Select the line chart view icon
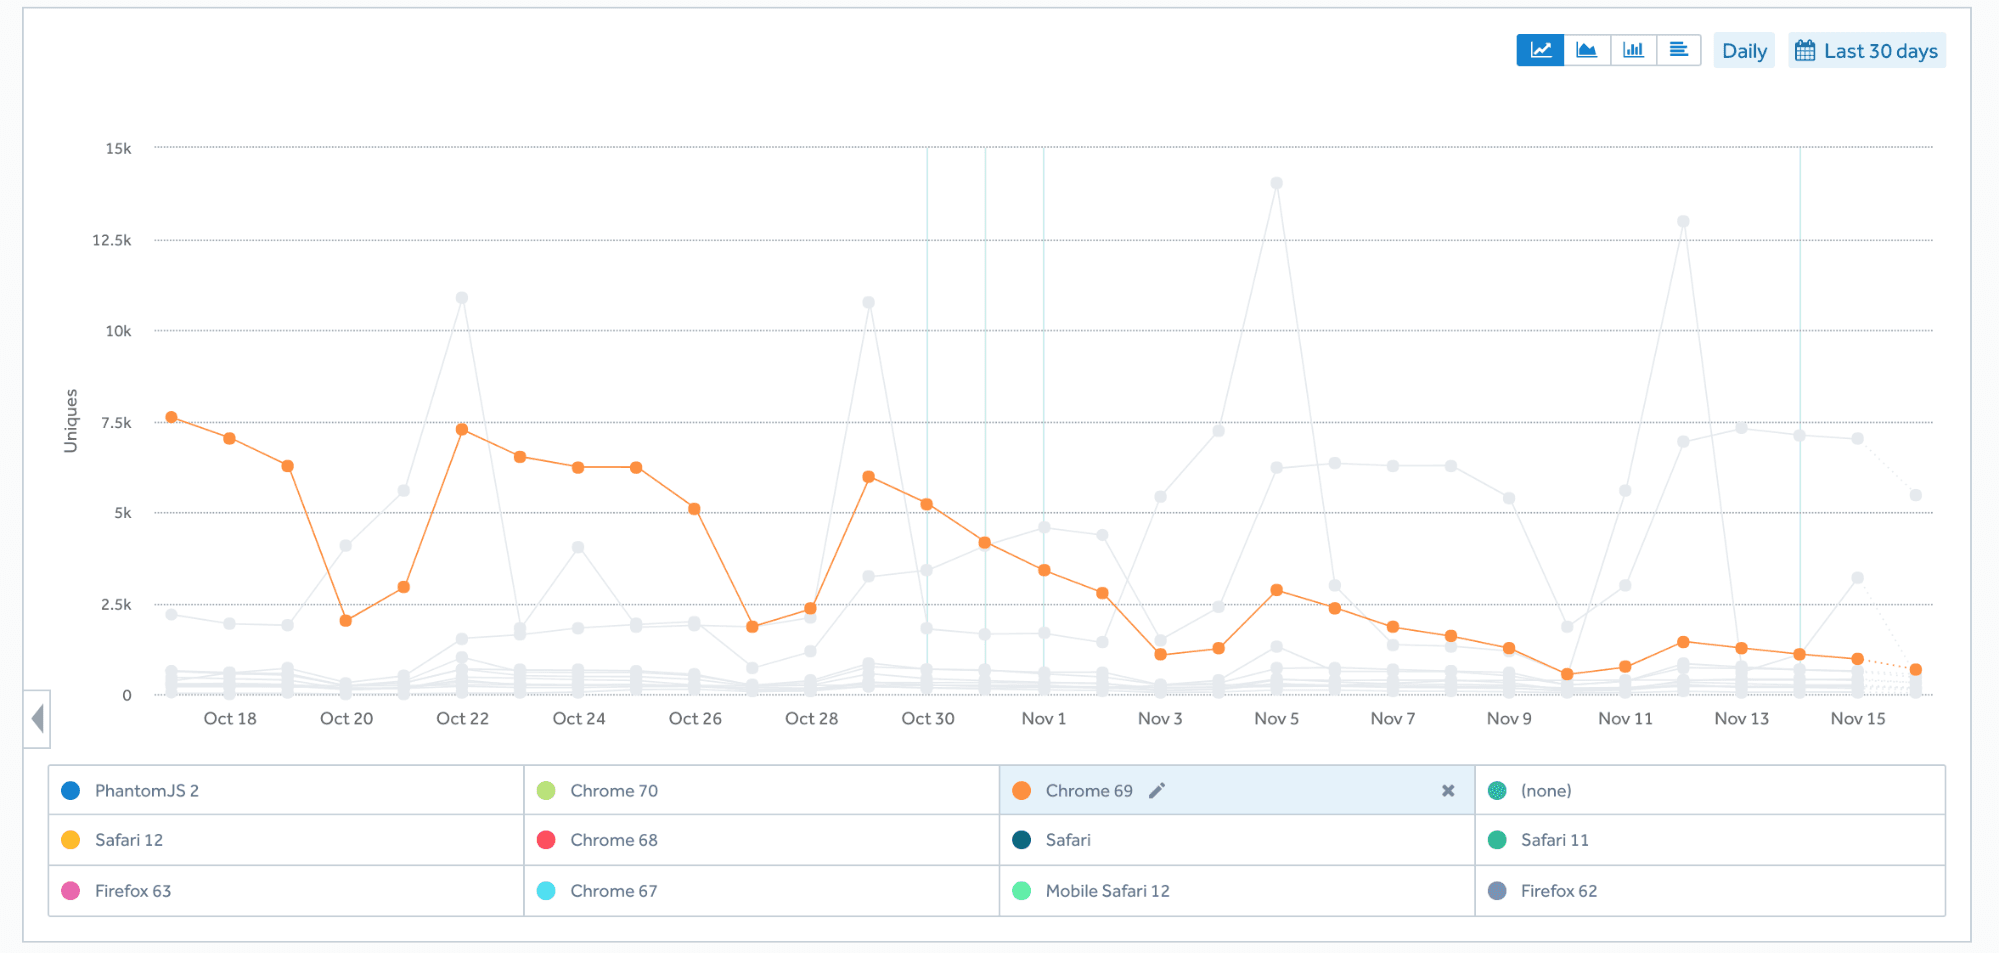This screenshot has height=953, width=1999. point(1540,50)
